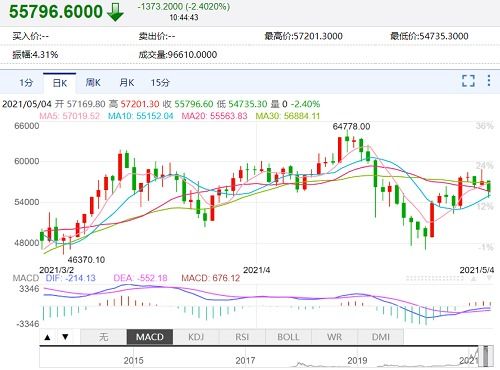The width and height of the screenshot is (500, 370).
Task: Choose the WR indicator
Action: tap(334, 337)
